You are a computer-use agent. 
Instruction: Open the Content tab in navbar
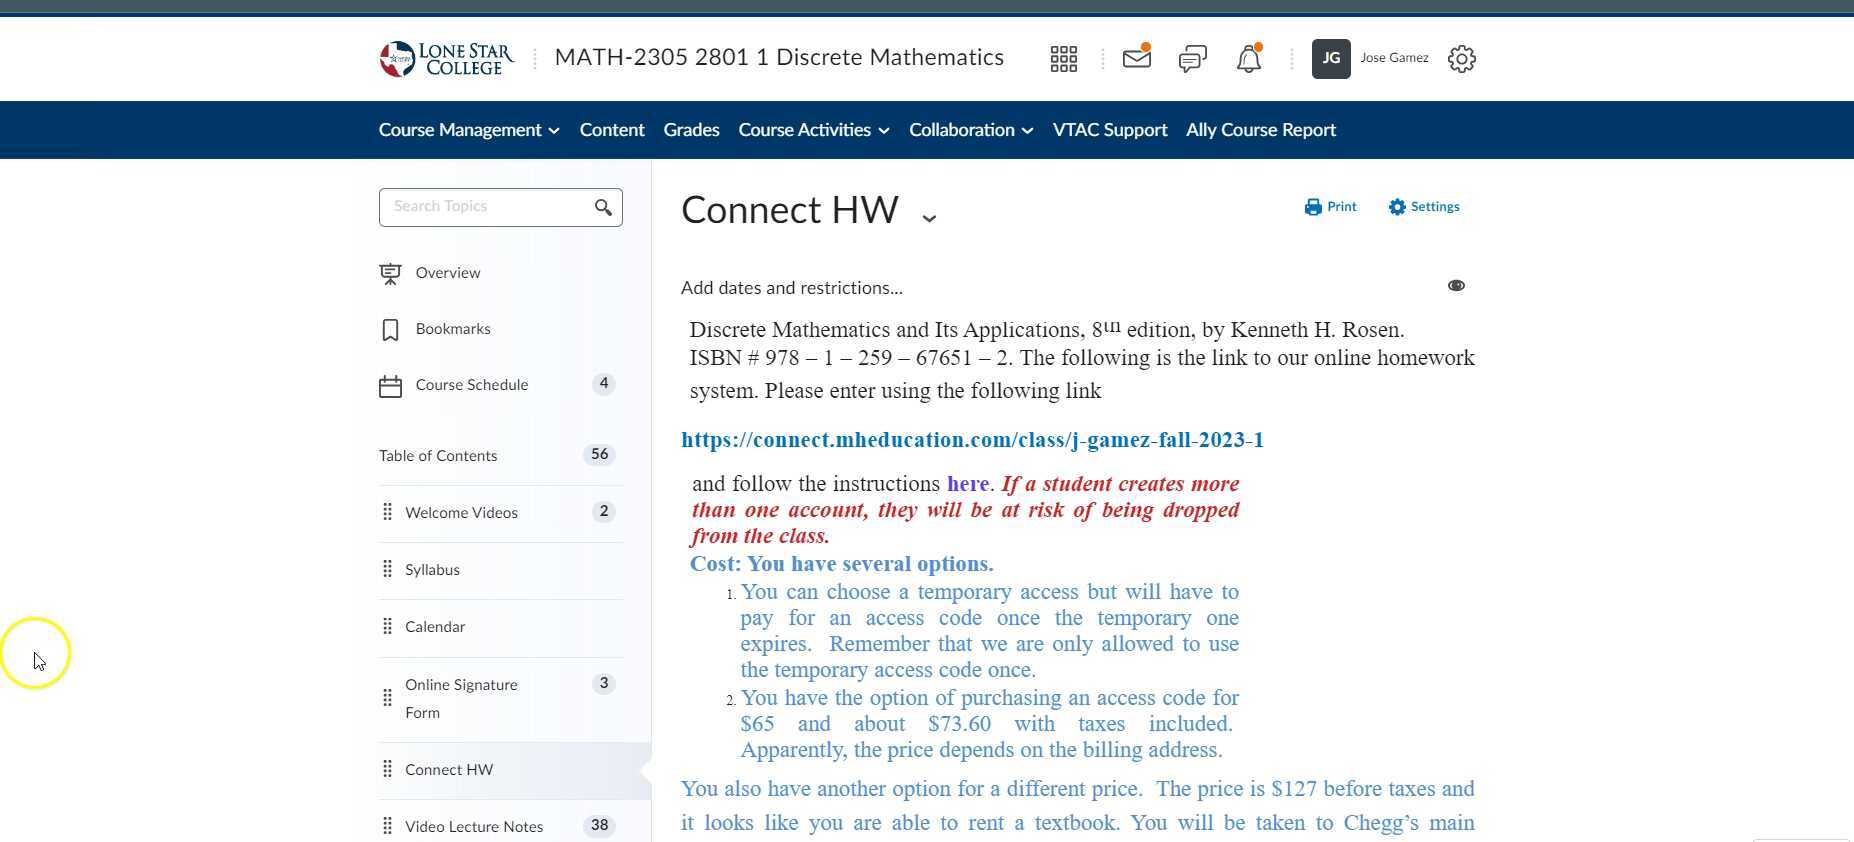click(x=612, y=130)
